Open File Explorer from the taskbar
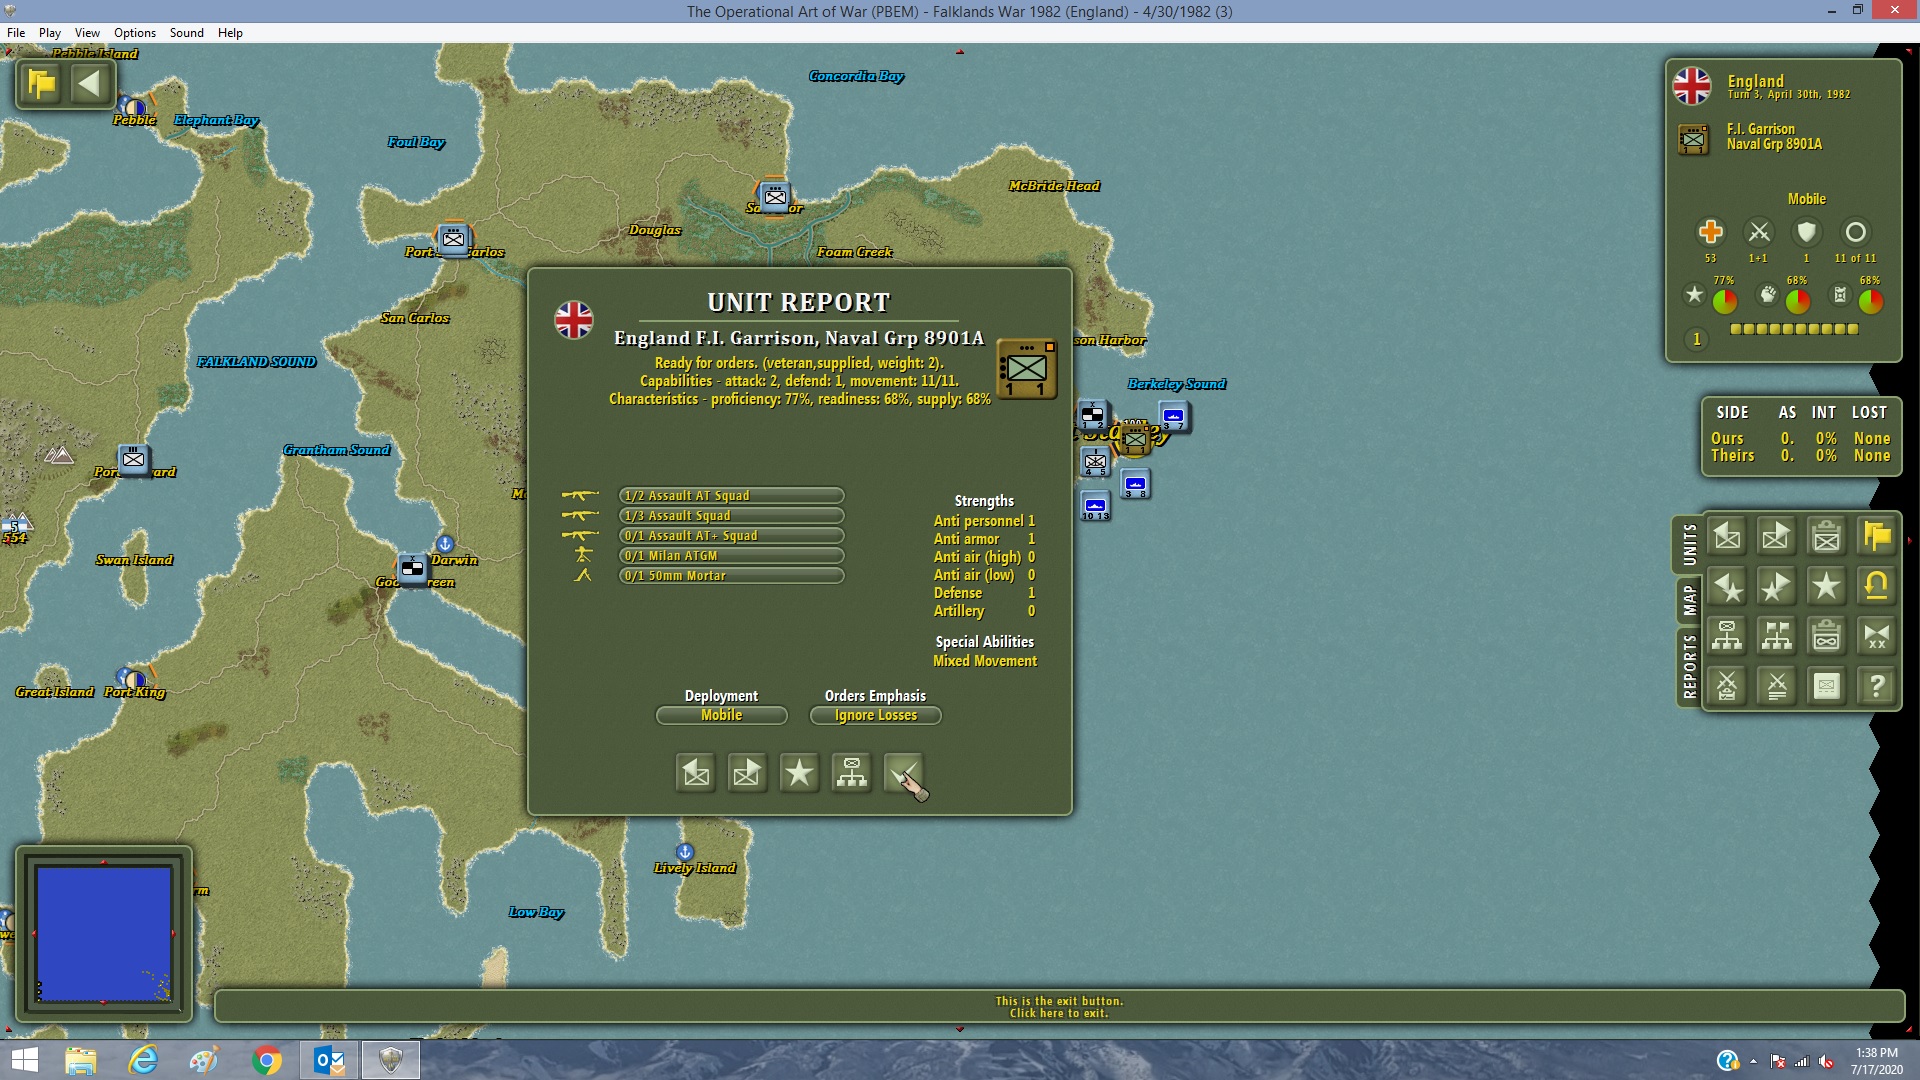This screenshot has width=1920, height=1080. (x=81, y=1060)
